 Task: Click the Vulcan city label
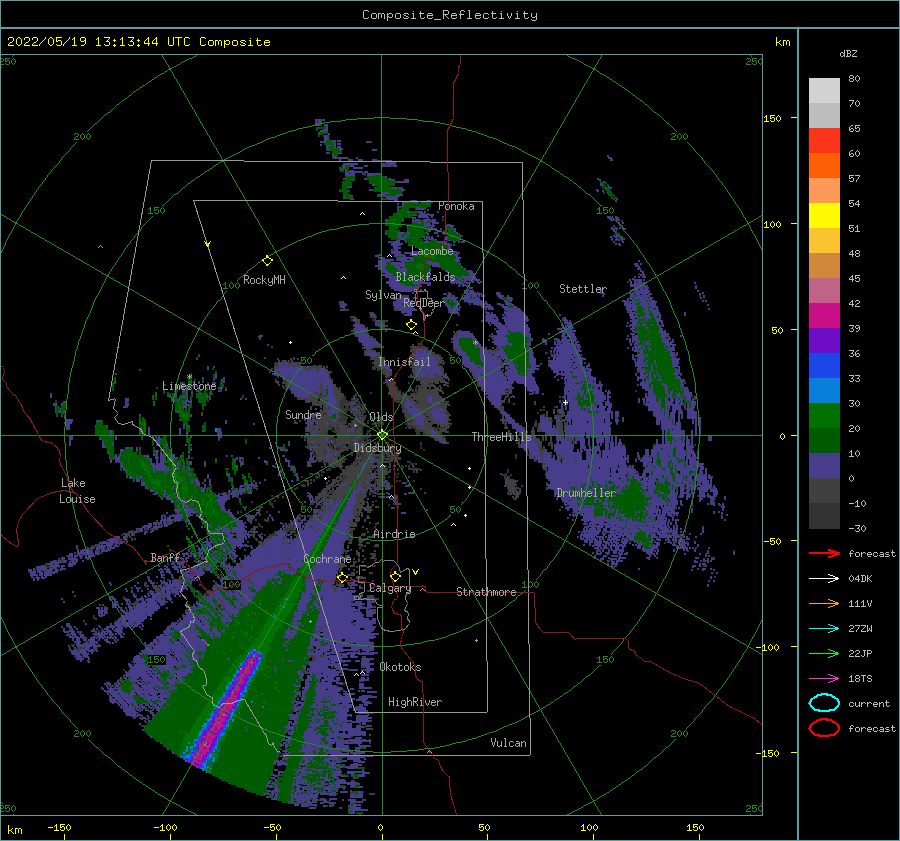pos(508,743)
